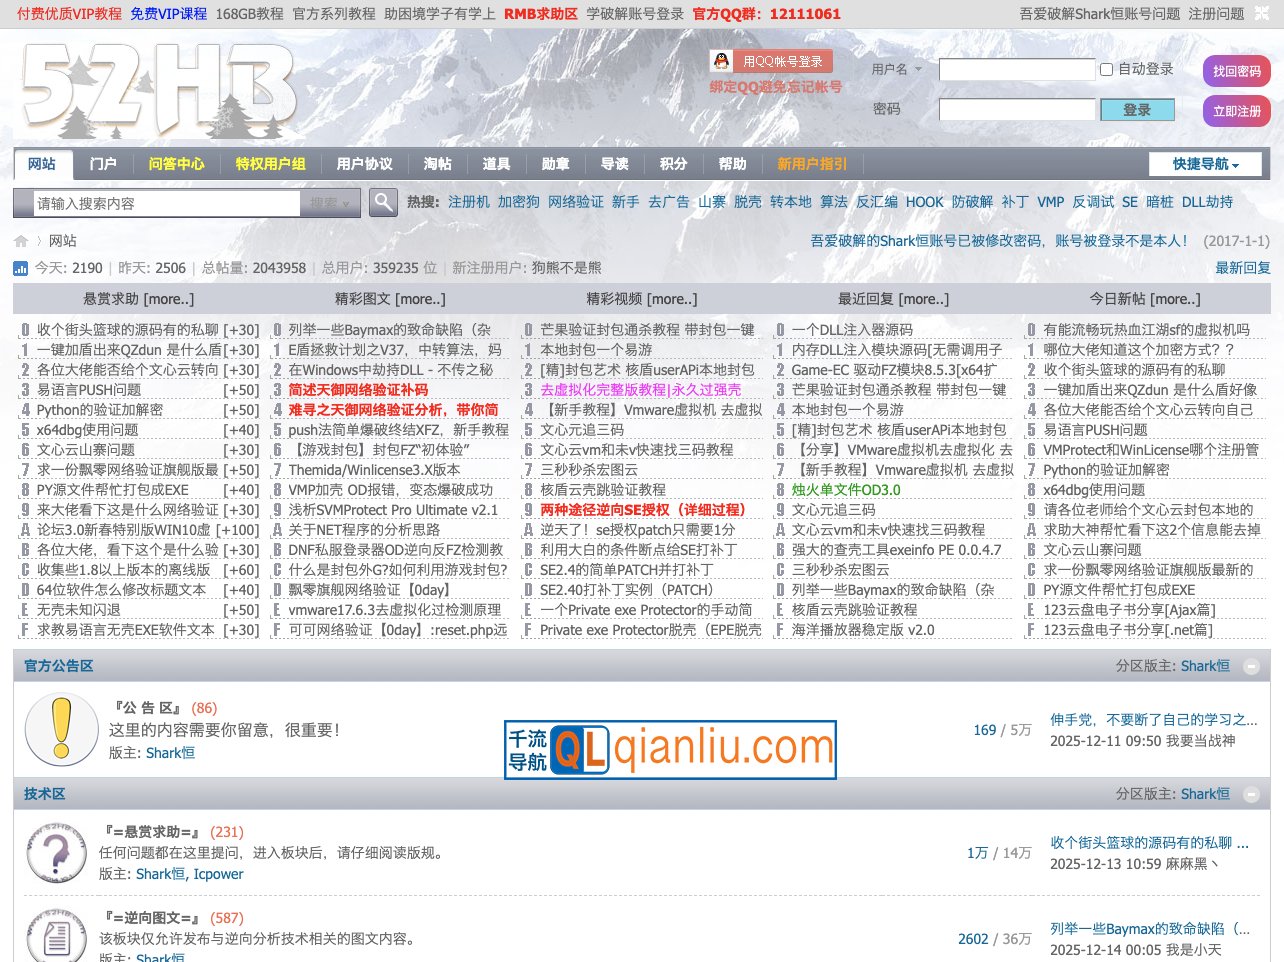Click the 悬赏求助 question mark icon

pos(56,853)
